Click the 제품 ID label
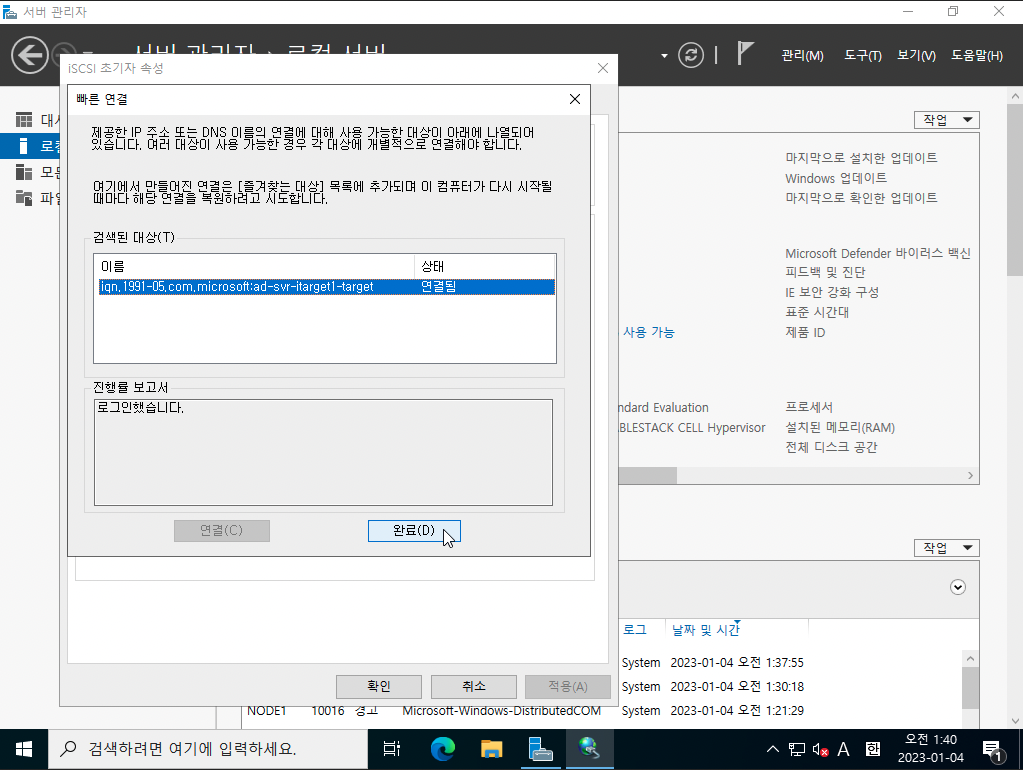 point(805,332)
